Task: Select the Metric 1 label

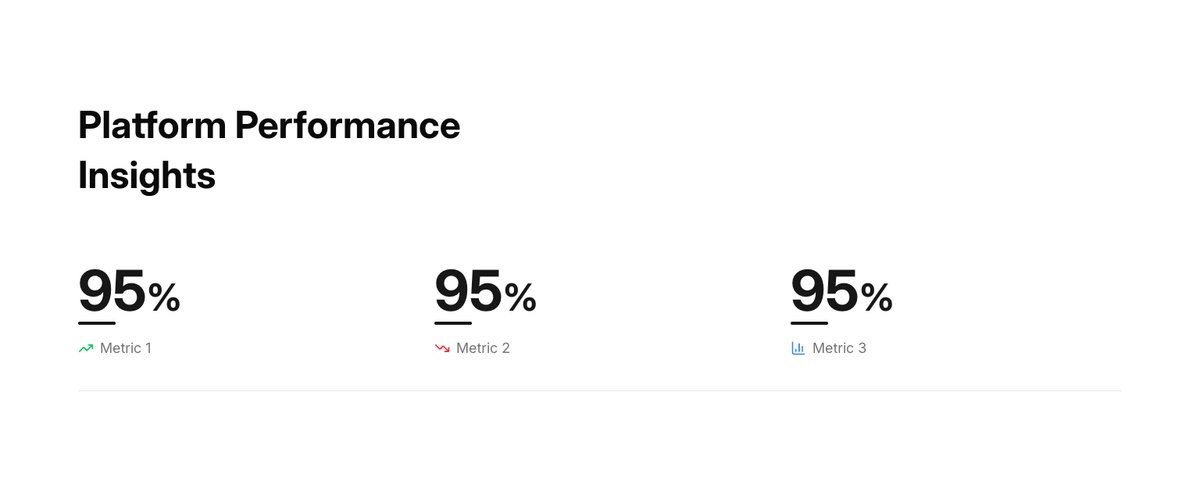Action: pos(126,349)
